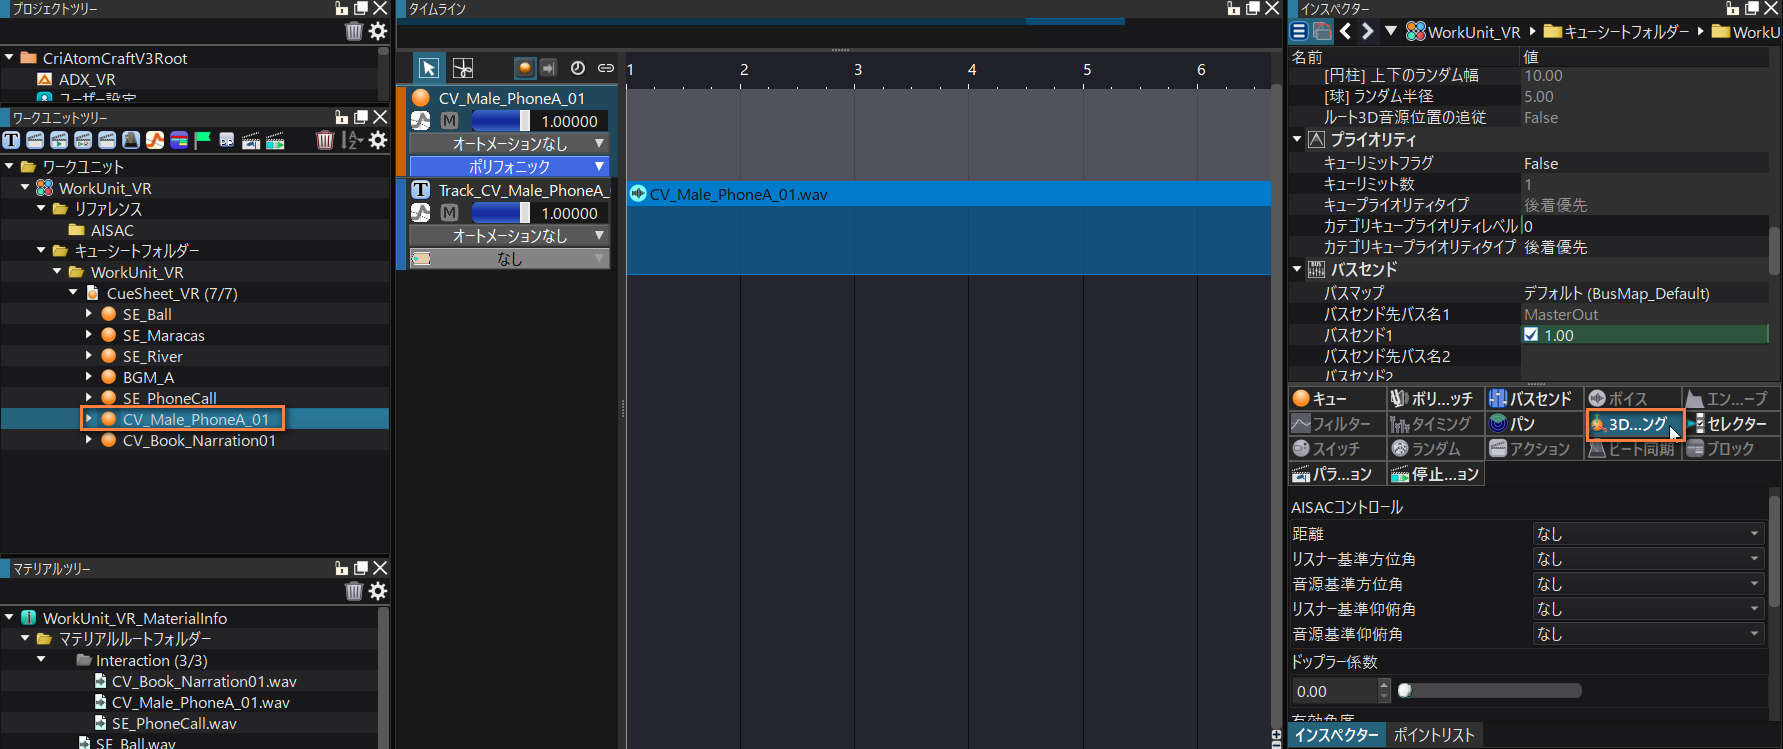Image resolution: width=1783 pixels, height=749 pixels.
Task: Open the パン inspector tab
Action: click(x=1533, y=423)
